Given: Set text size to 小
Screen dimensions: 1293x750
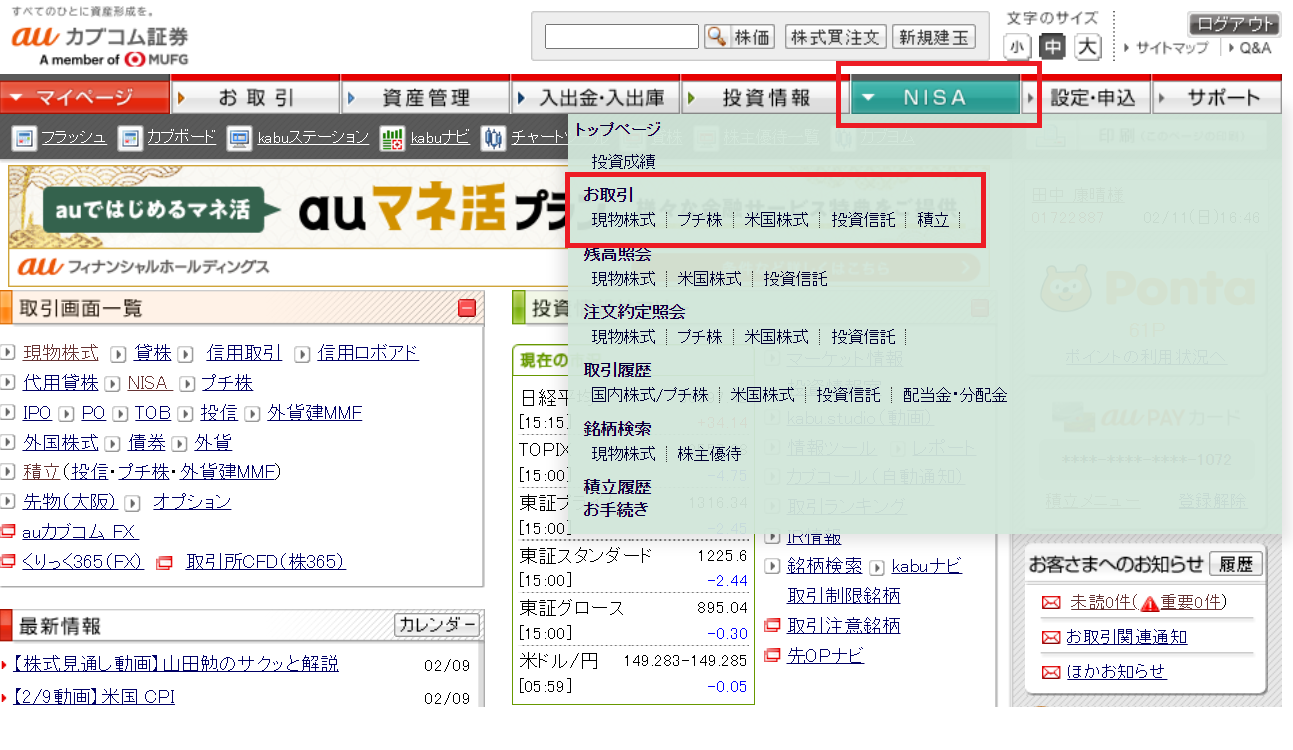Looking at the screenshot, I should click(1017, 47).
